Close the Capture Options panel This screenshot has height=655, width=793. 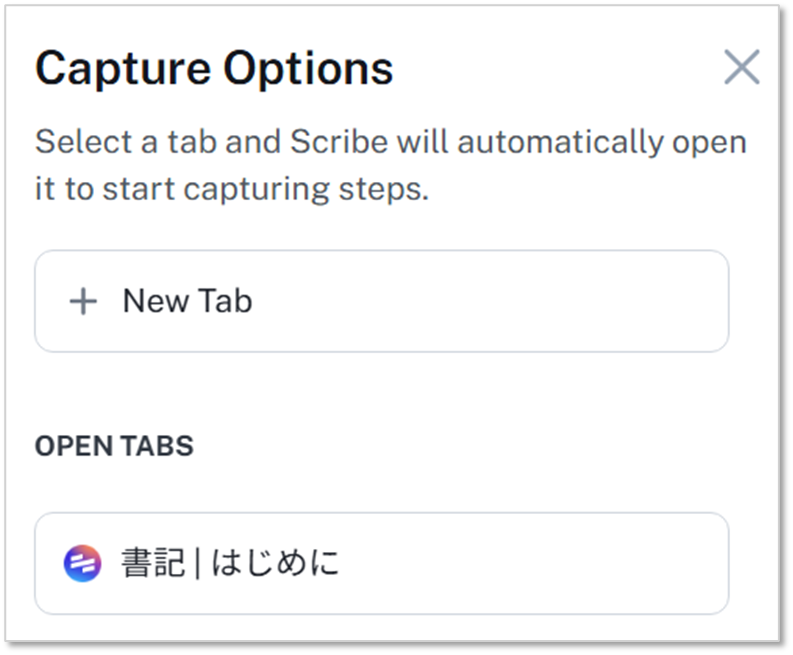[741, 68]
